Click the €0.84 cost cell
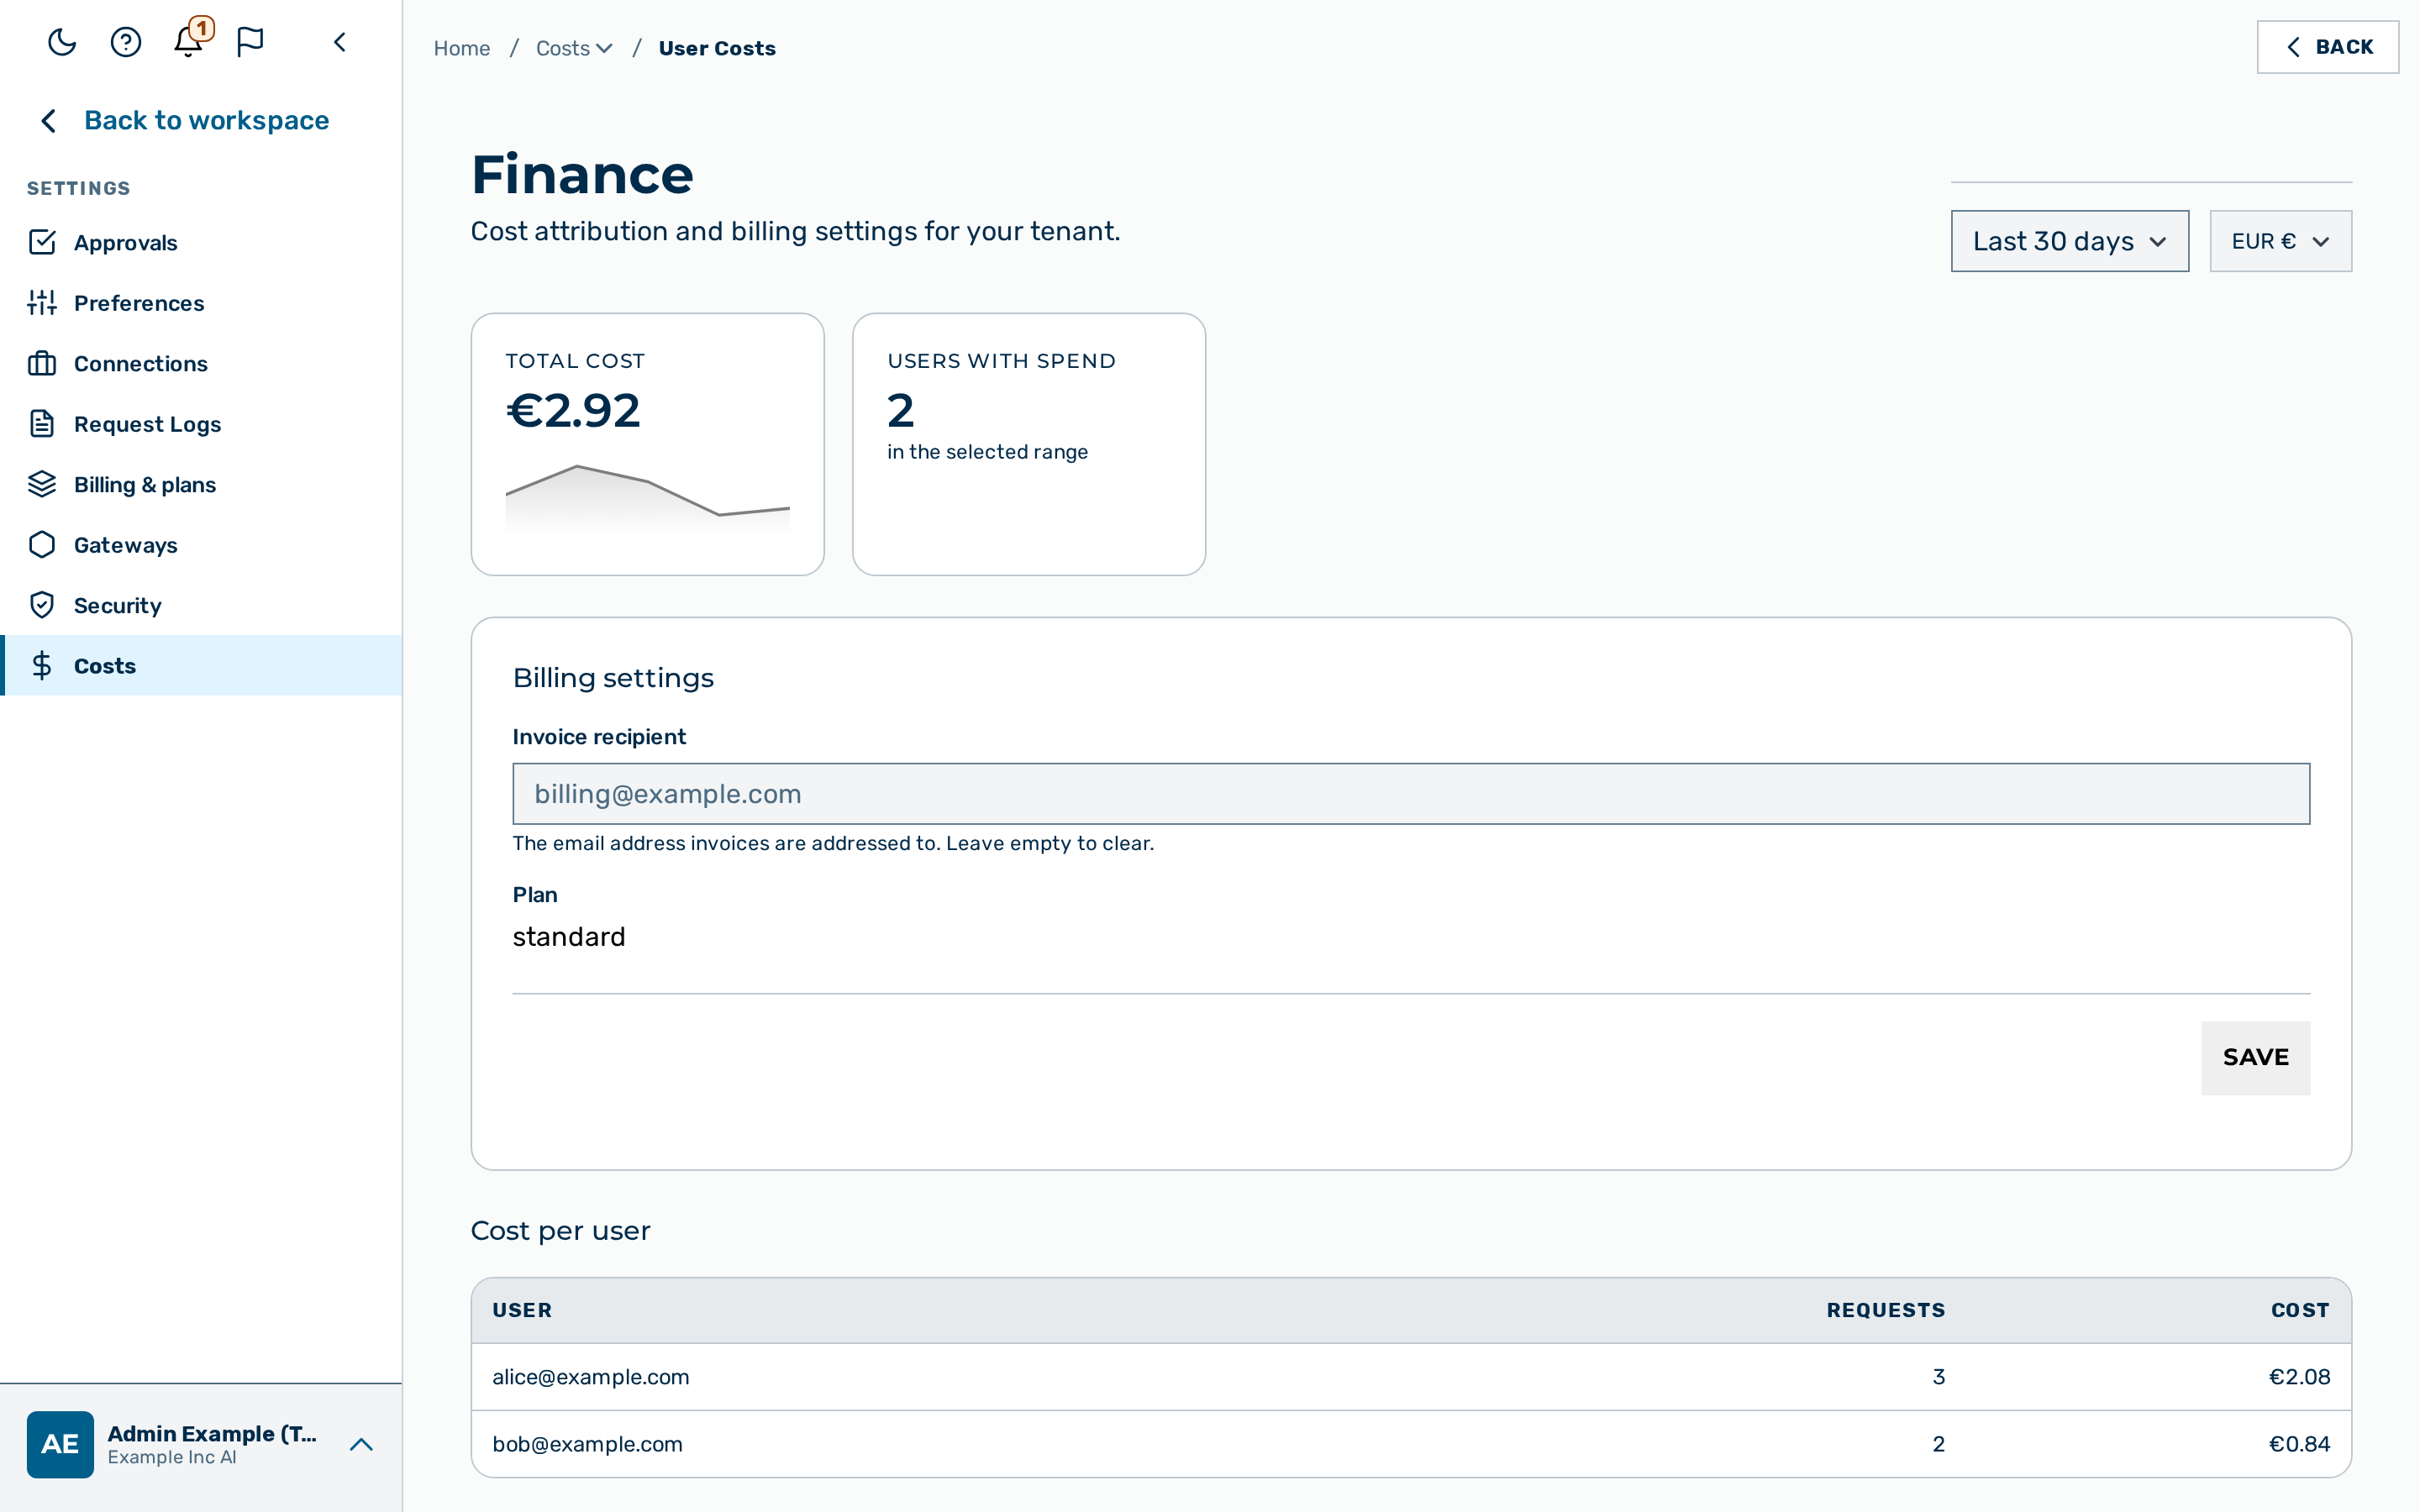The height and width of the screenshot is (1512, 2420). pos(2299,1444)
